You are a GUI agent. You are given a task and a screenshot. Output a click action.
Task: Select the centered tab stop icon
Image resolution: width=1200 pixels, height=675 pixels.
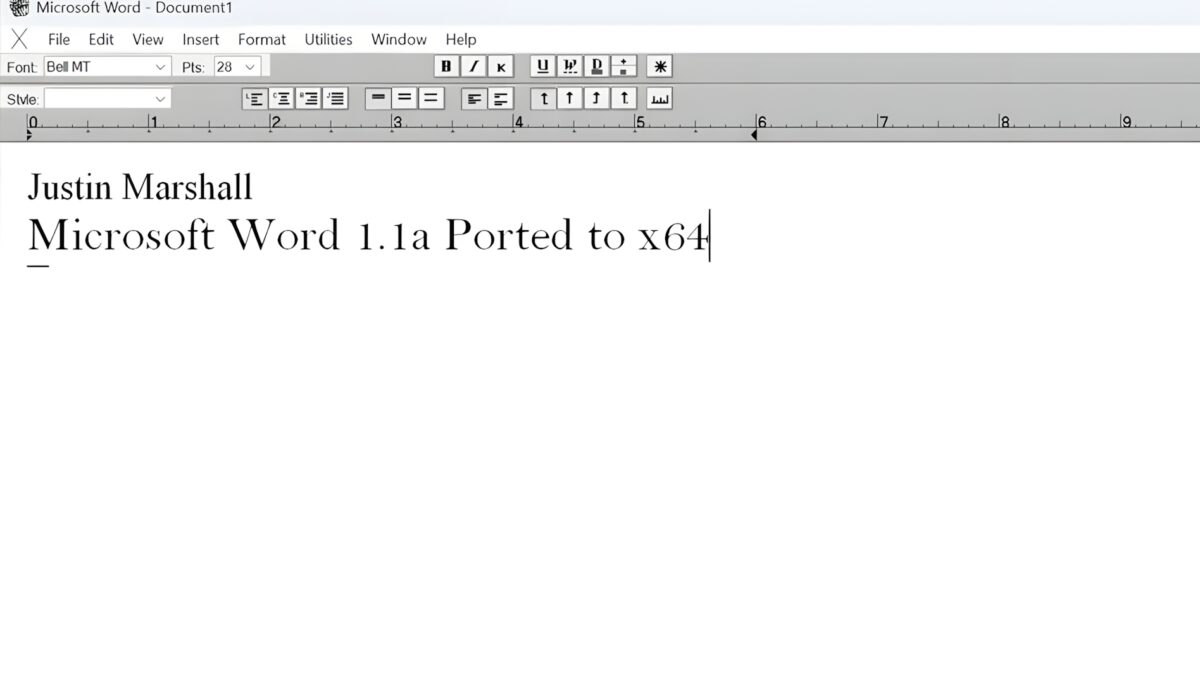(570, 98)
